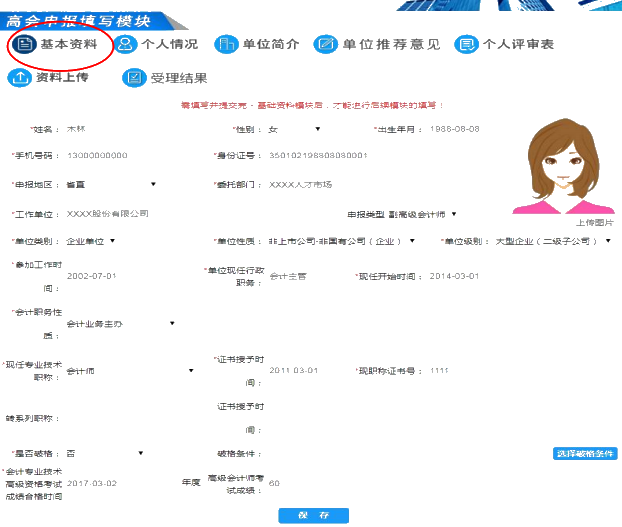Open the 是否破格 dropdown
The image size is (622, 527).
[105, 454]
